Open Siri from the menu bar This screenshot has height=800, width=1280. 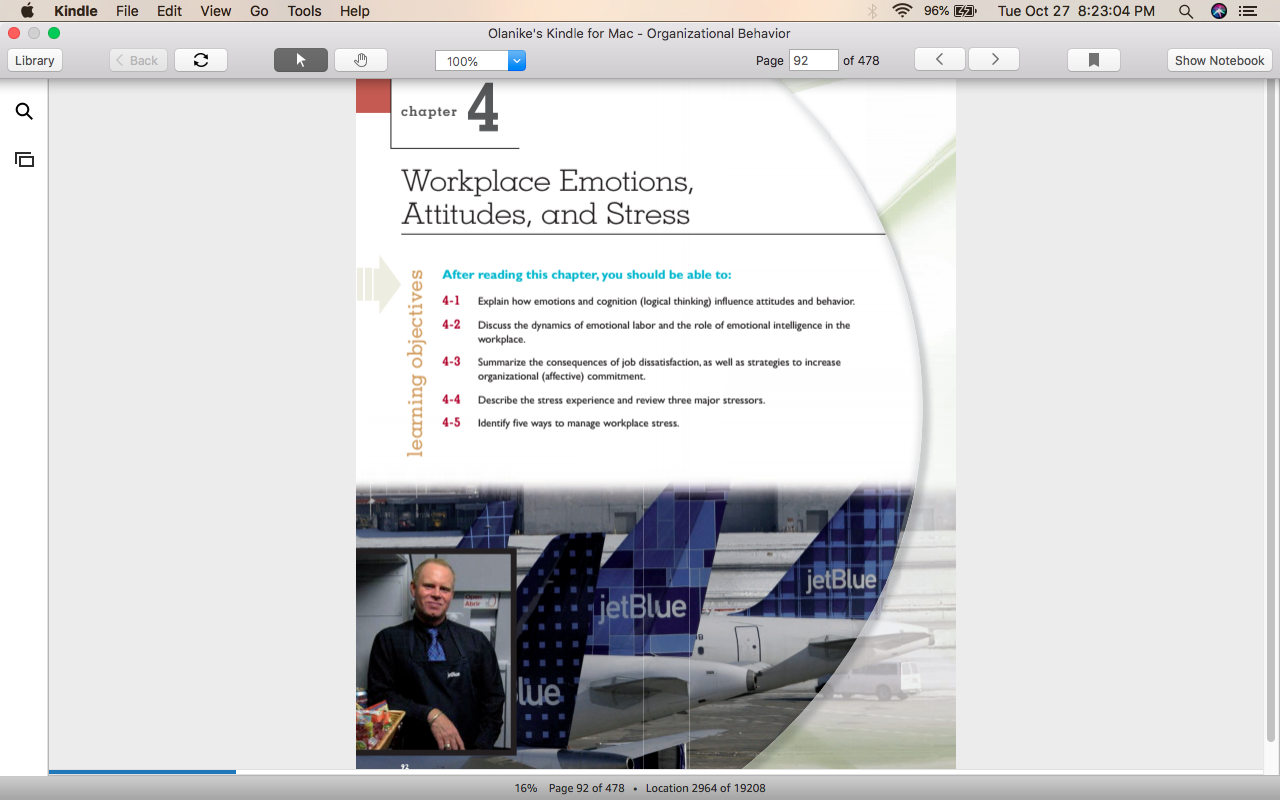point(1218,11)
